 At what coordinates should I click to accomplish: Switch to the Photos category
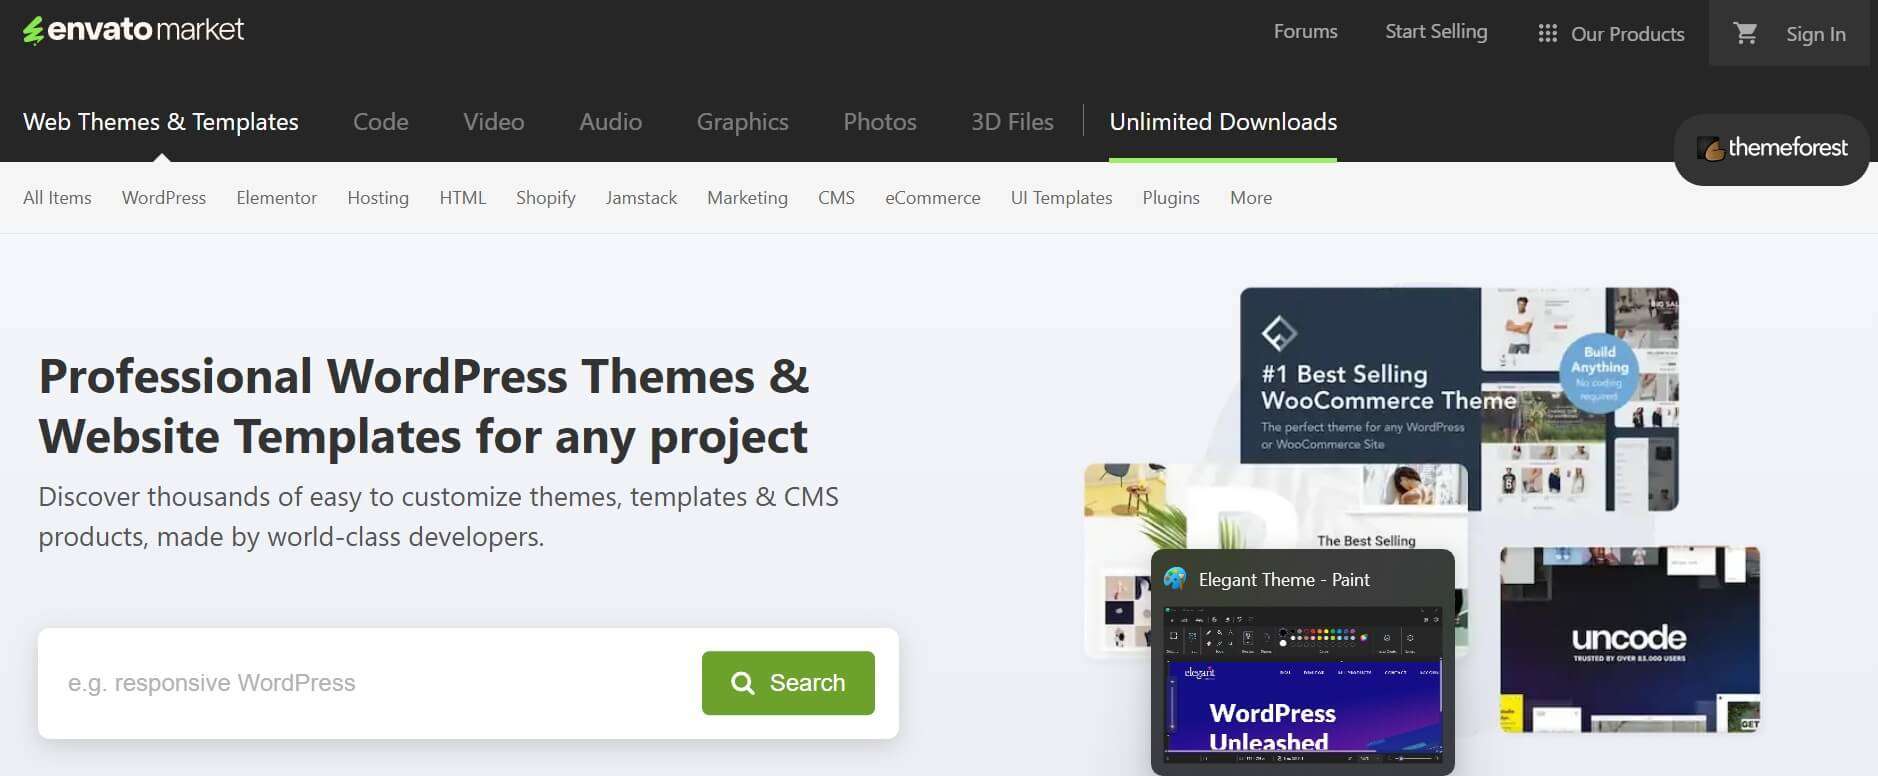coord(880,122)
